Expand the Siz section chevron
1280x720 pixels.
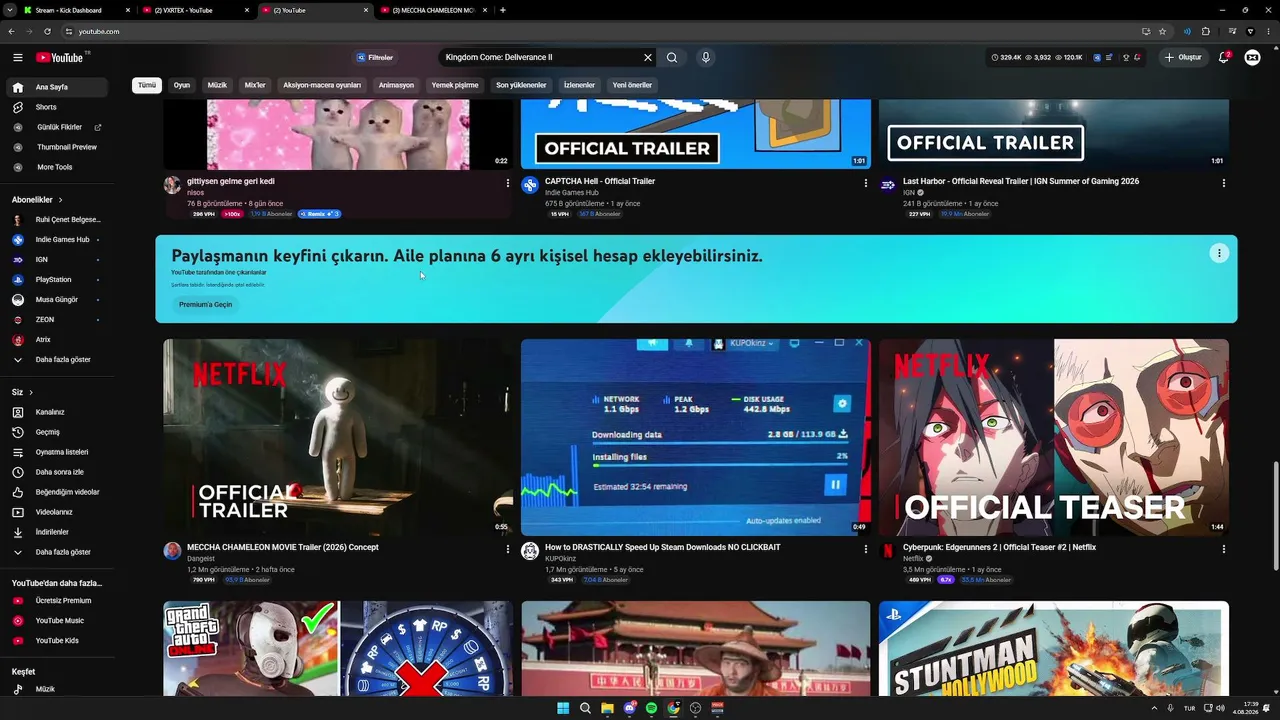click(31, 392)
